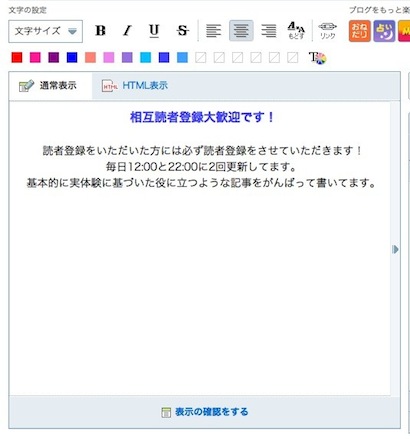Click the last empty color slot
410x439 pixels.
(292, 58)
